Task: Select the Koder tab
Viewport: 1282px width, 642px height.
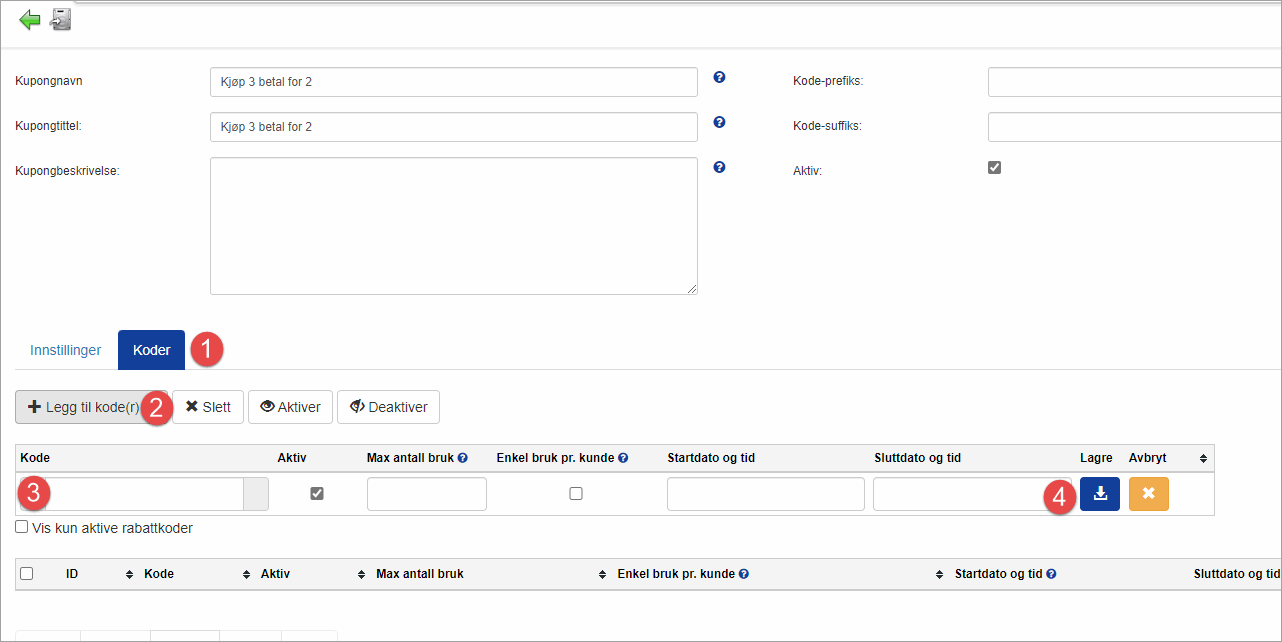Action: 151,350
